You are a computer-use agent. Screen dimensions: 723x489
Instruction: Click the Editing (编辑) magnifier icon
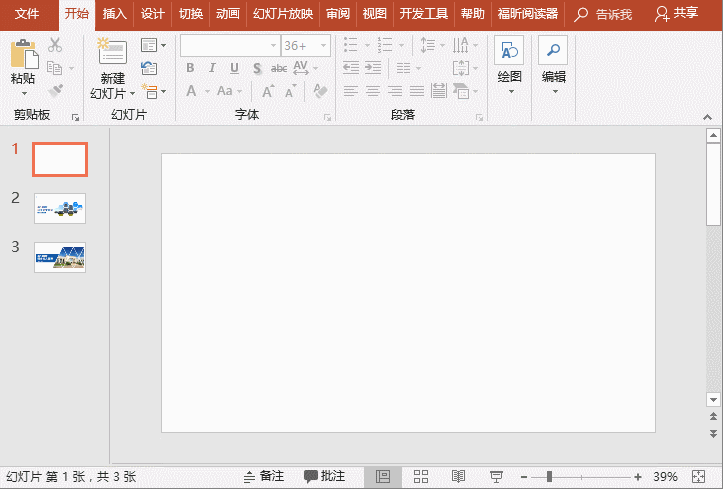pyautogui.click(x=553, y=52)
